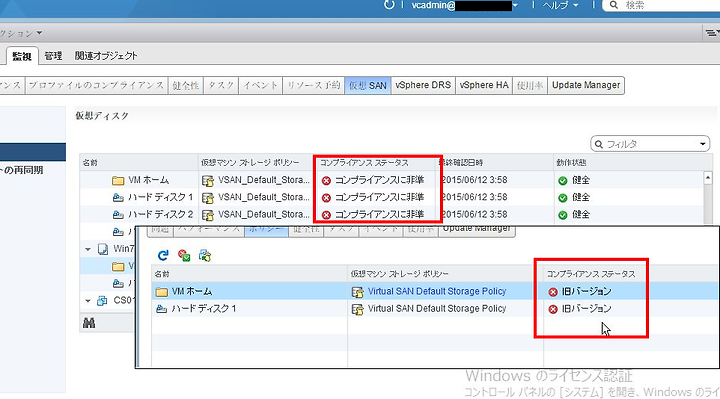Click the green 健全 icon in ハード ディスク 2 row

(x=562, y=215)
